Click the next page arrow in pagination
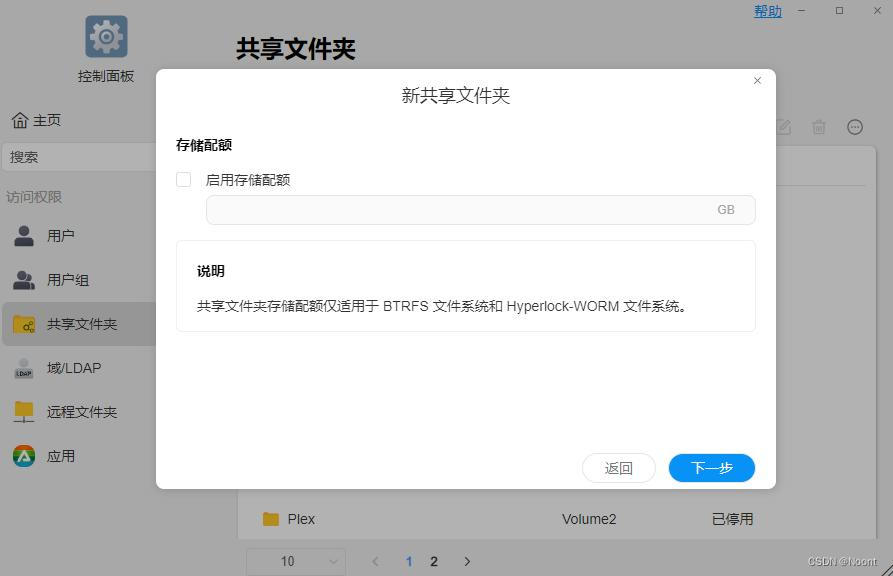 (x=467, y=561)
